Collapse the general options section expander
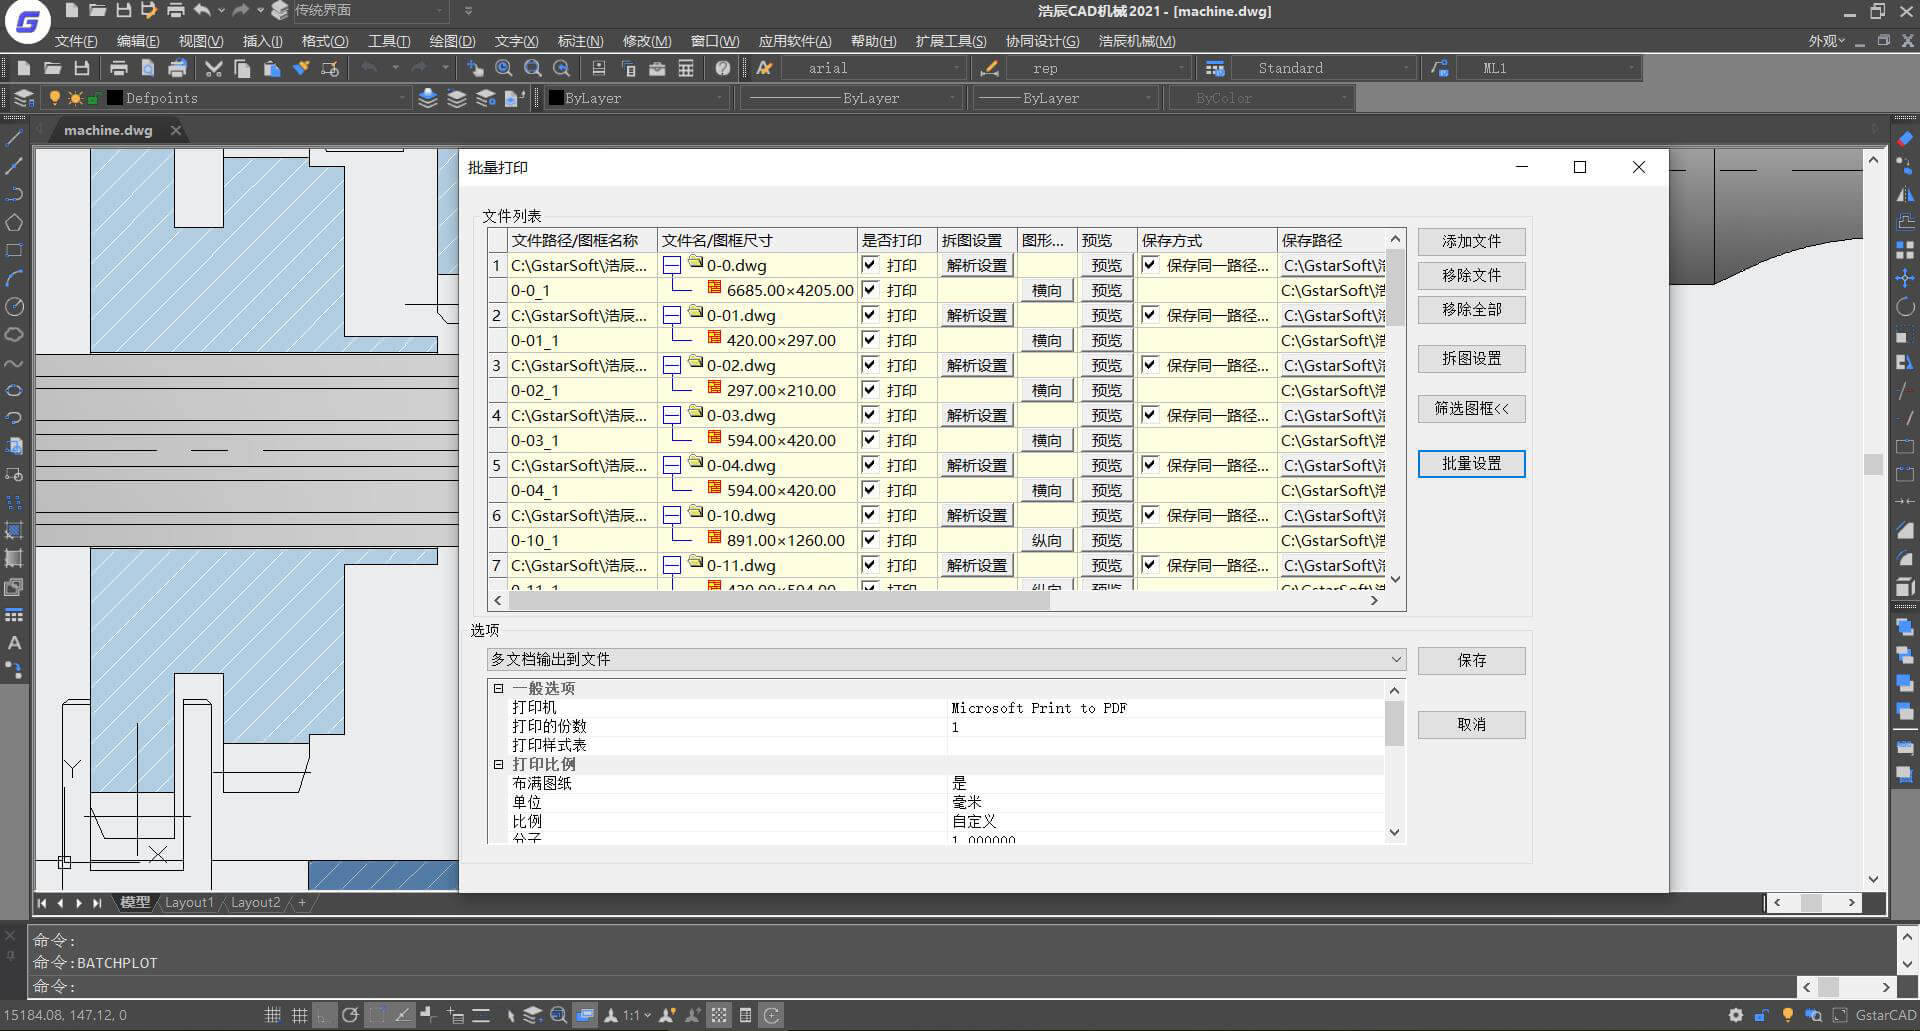Viewport: 1920px width, 1031px height. click(499, 689)
